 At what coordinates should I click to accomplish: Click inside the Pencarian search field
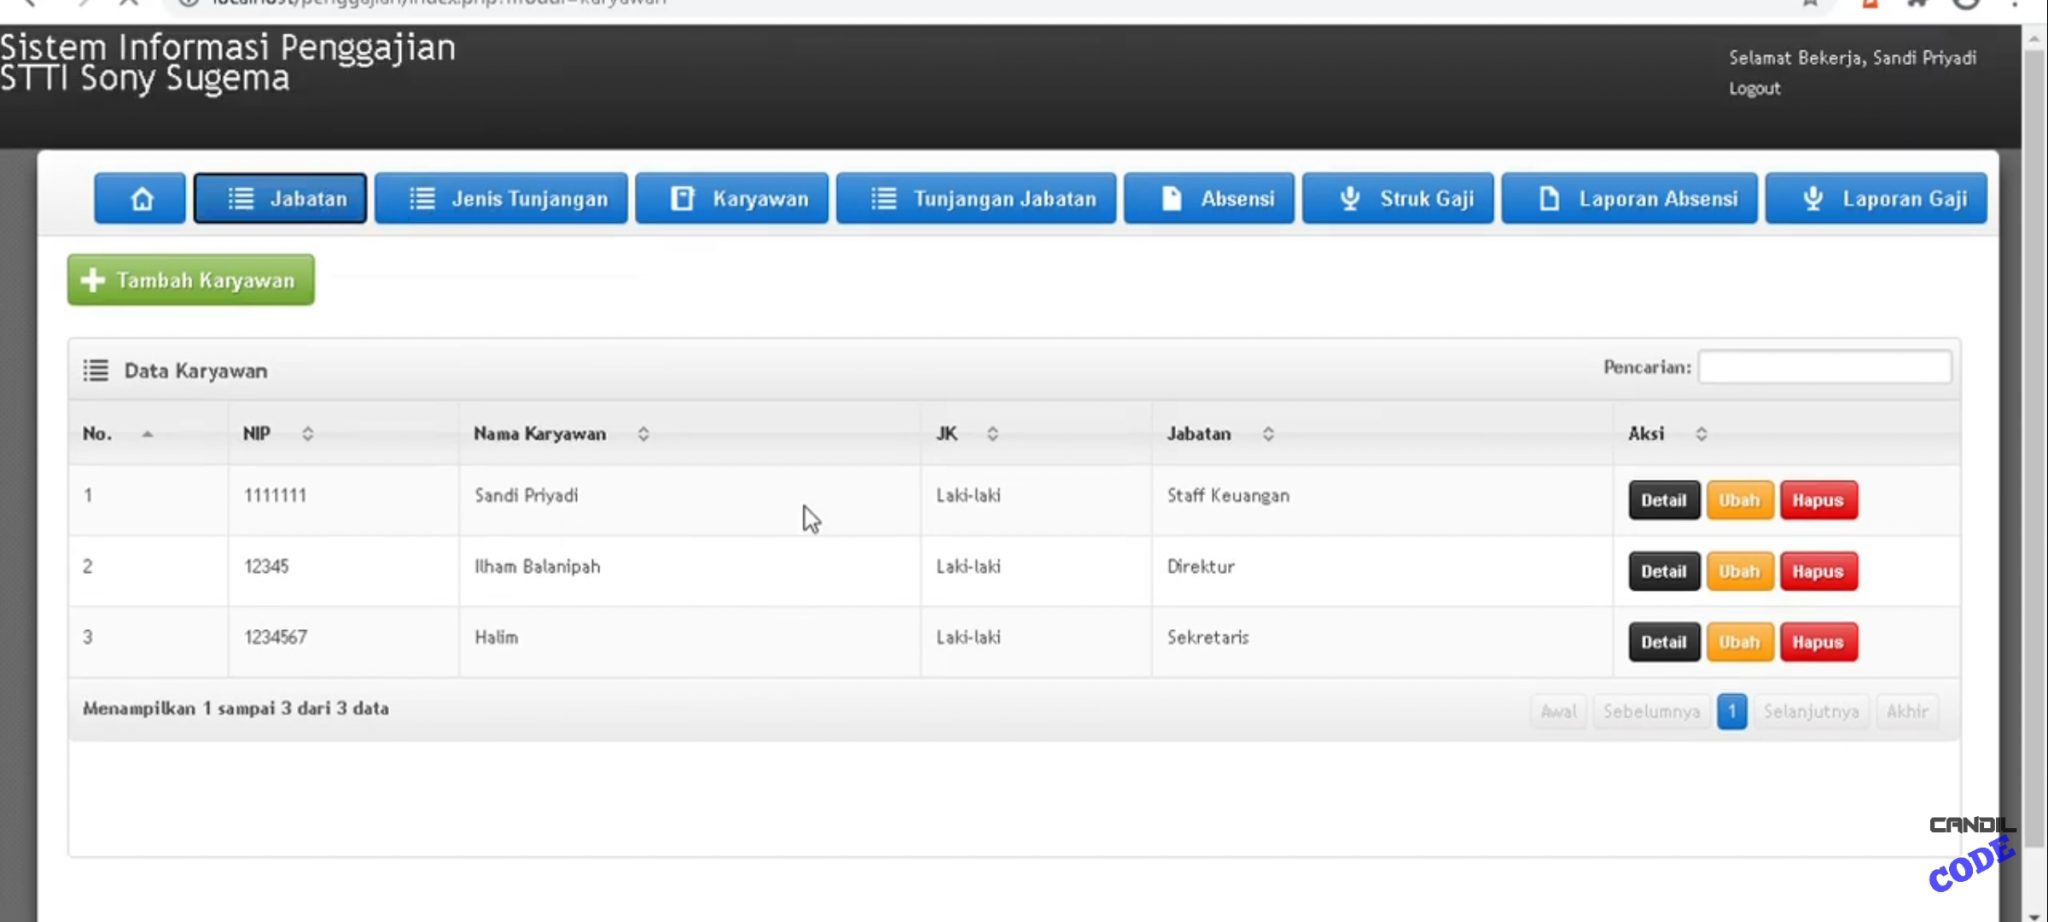point(1826,367)
